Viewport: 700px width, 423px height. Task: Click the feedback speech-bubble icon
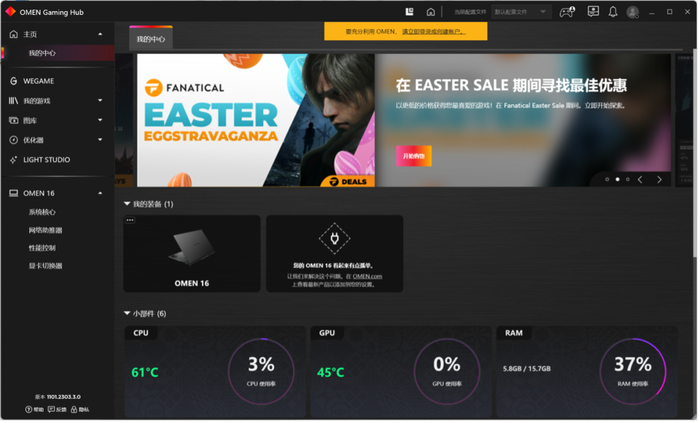click(x=51, y=409)
